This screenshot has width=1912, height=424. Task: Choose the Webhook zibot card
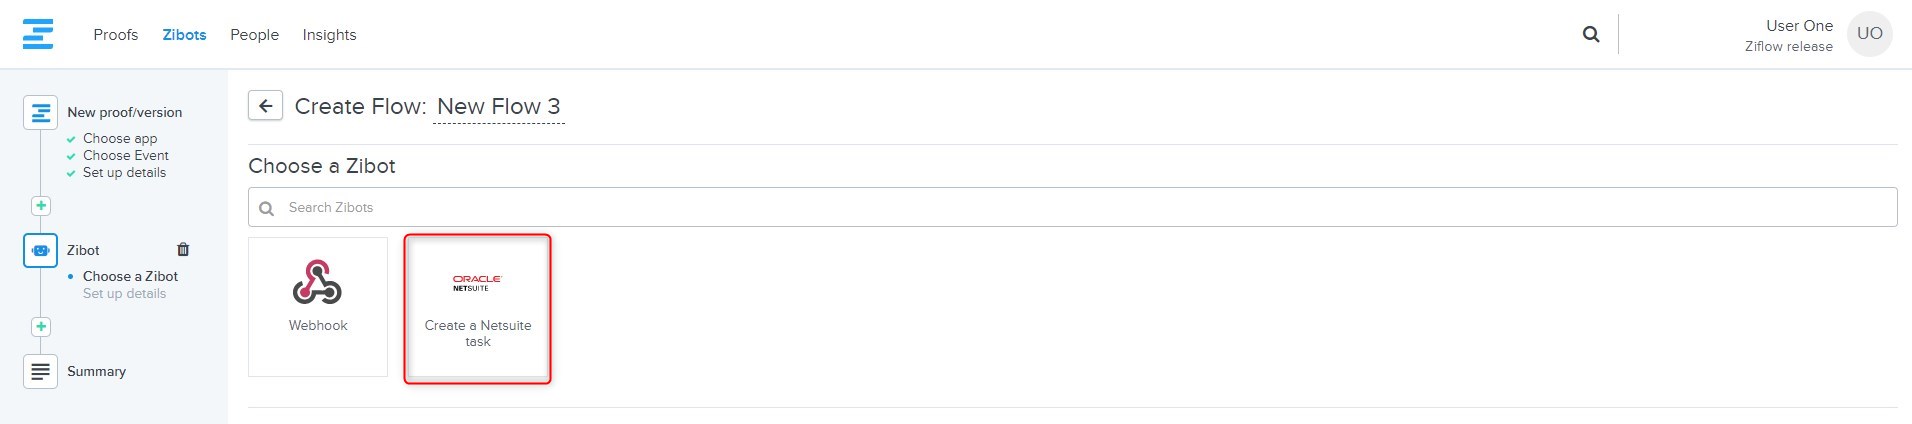318,307
